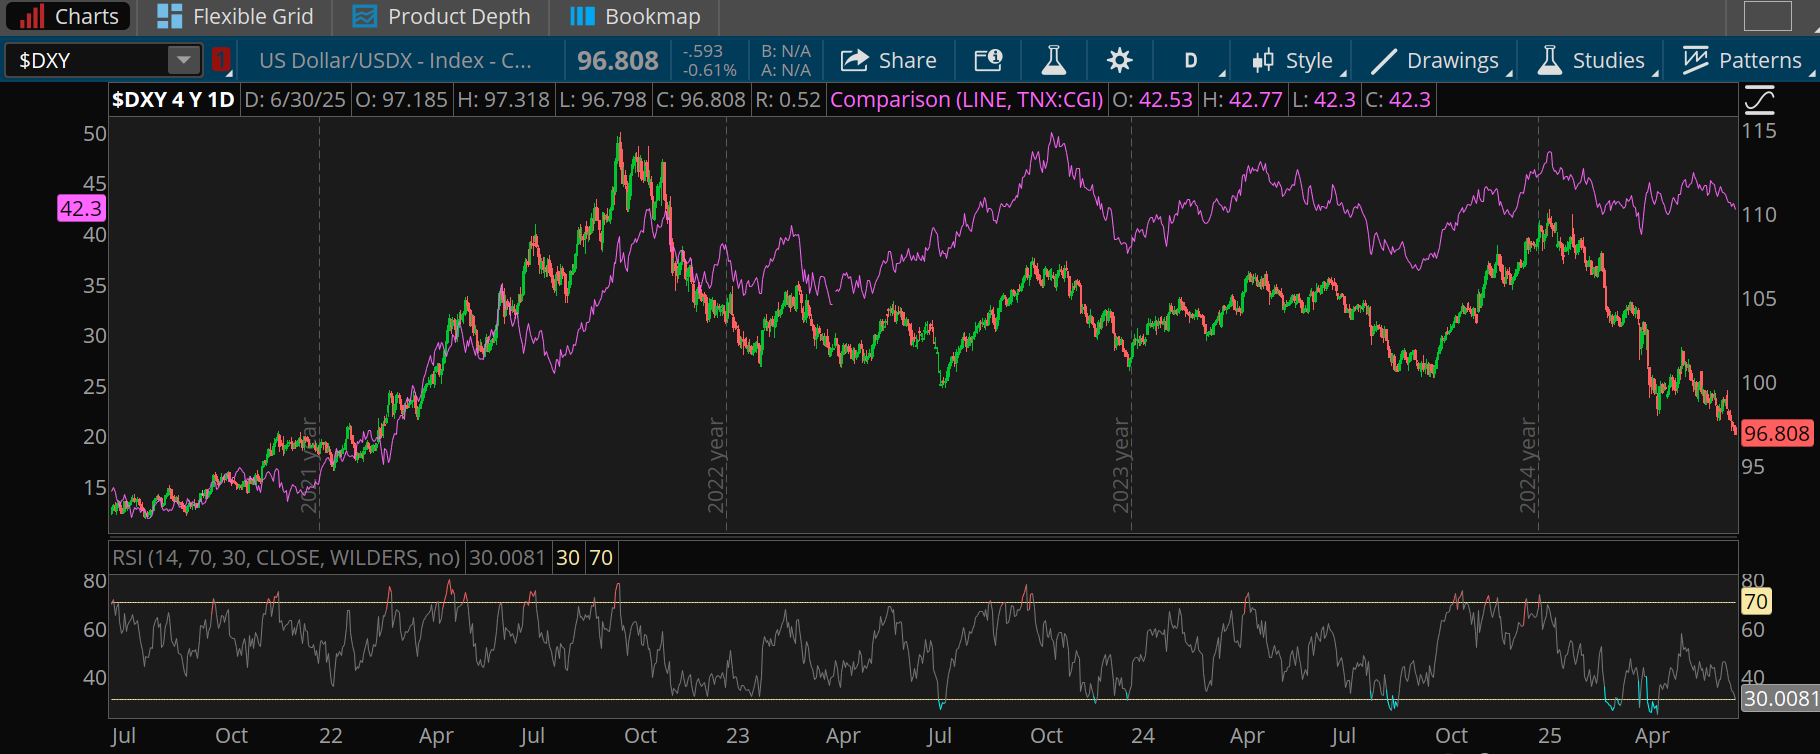
Task: Click the US Dollar/USDX description text
Action: click(395, 60)
